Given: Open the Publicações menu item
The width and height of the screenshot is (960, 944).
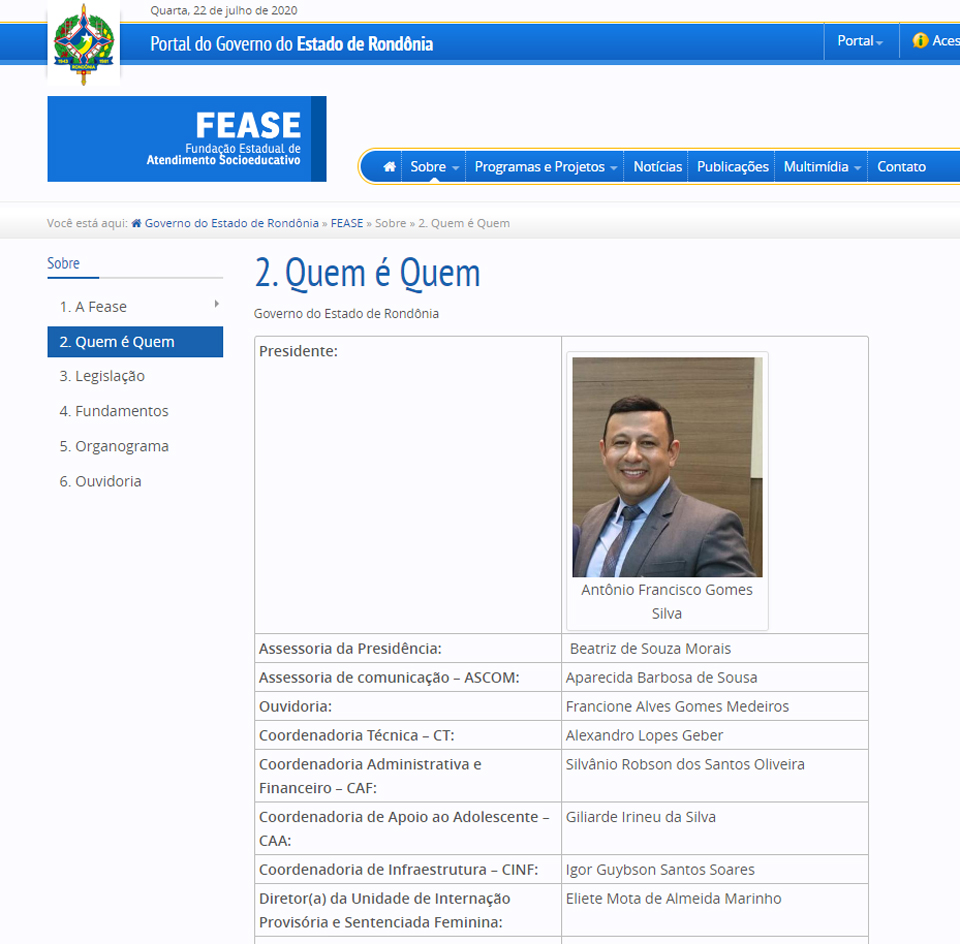Looking at the screenshot, I should (732, 167).
